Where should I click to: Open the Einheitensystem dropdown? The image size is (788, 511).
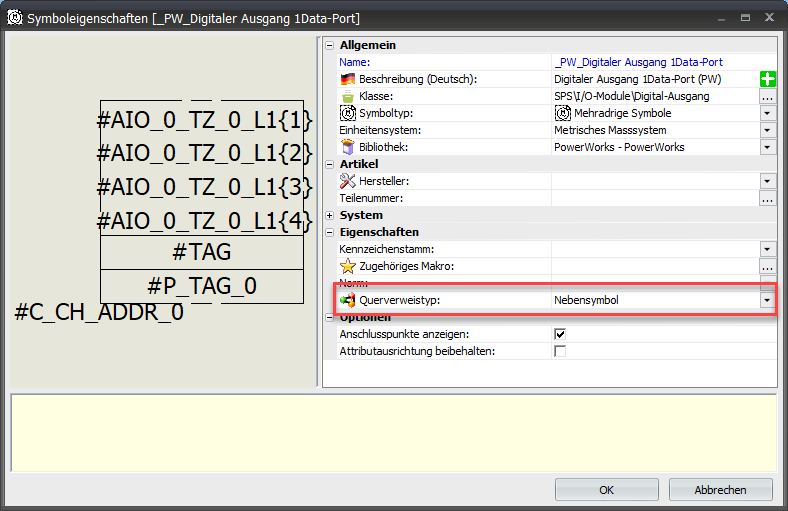click(x=767, y=130)
